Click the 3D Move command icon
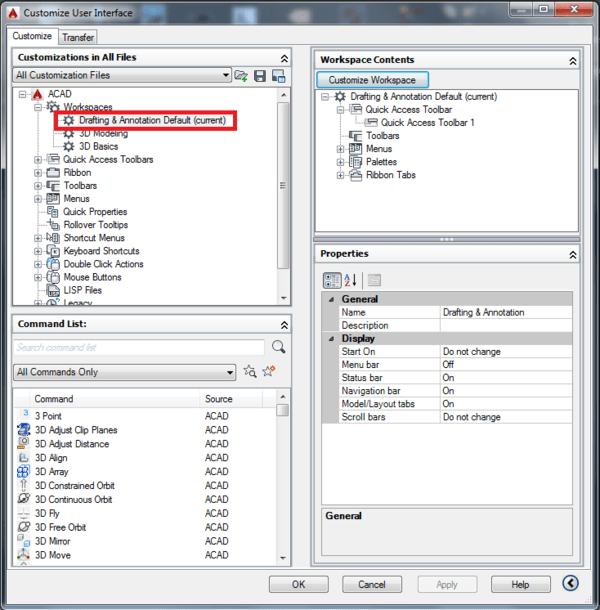This screenshot has height=610, width=600. pos(23,554)
